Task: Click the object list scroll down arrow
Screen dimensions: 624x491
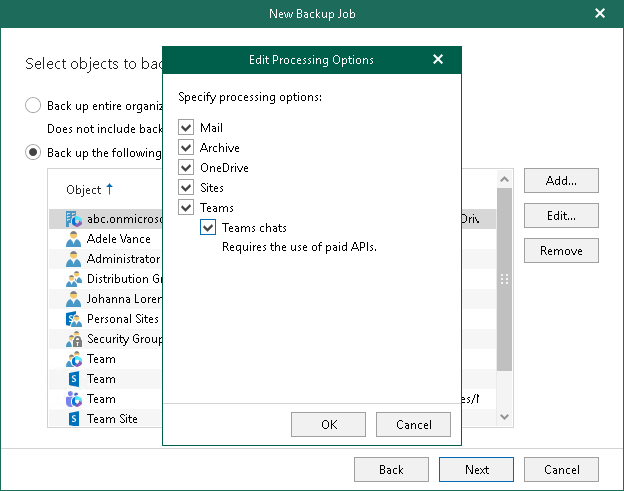Action: pos(504,417)
